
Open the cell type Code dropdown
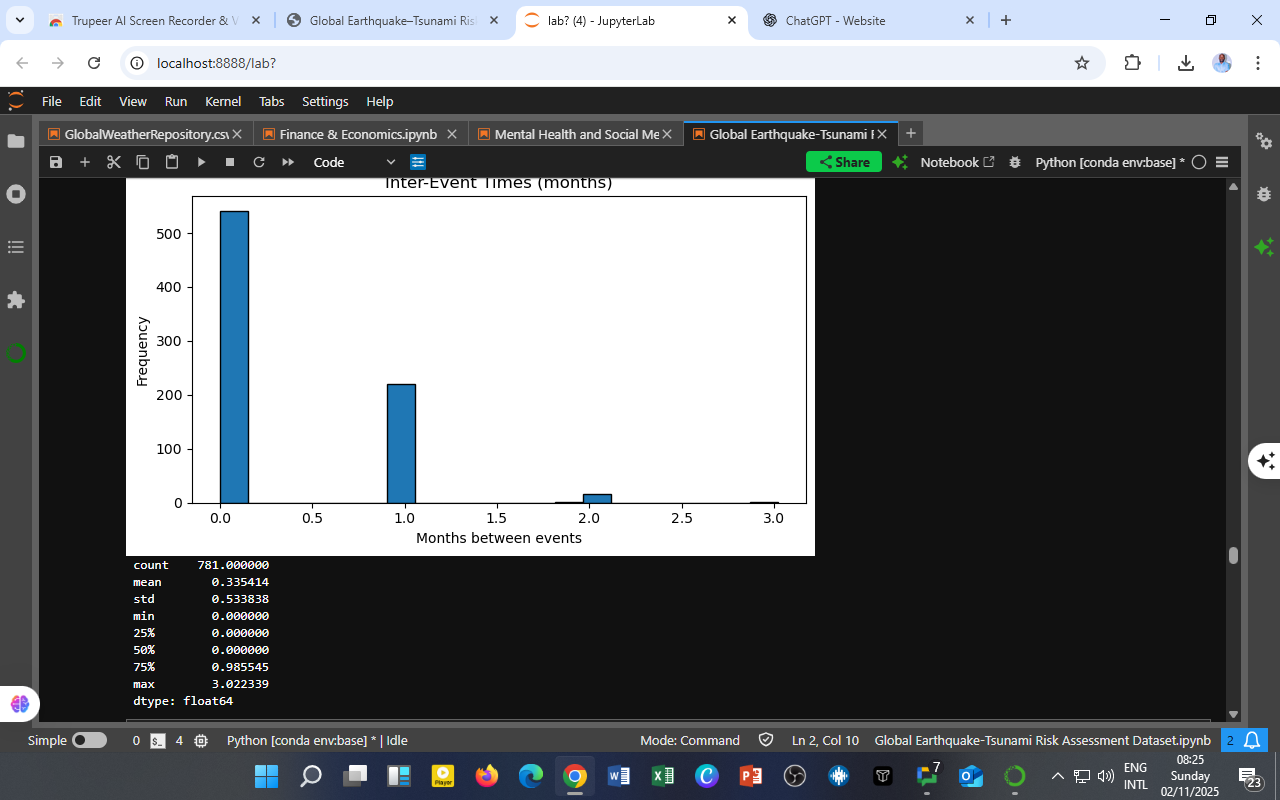pyautogui.click(x=354, y=162)
